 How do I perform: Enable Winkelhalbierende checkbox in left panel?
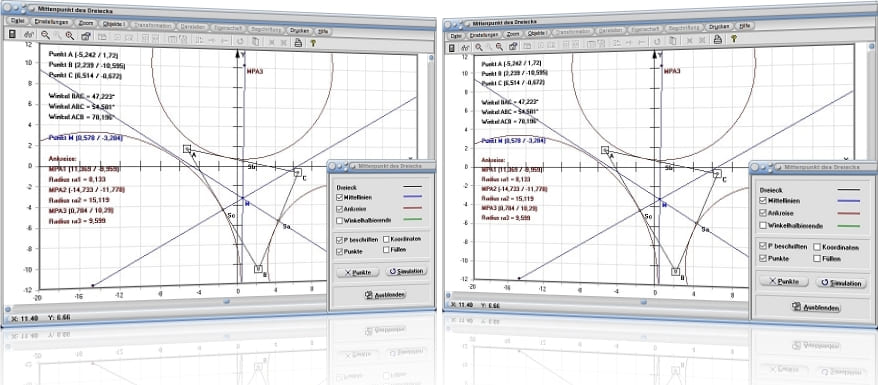(x=340, y=220)
